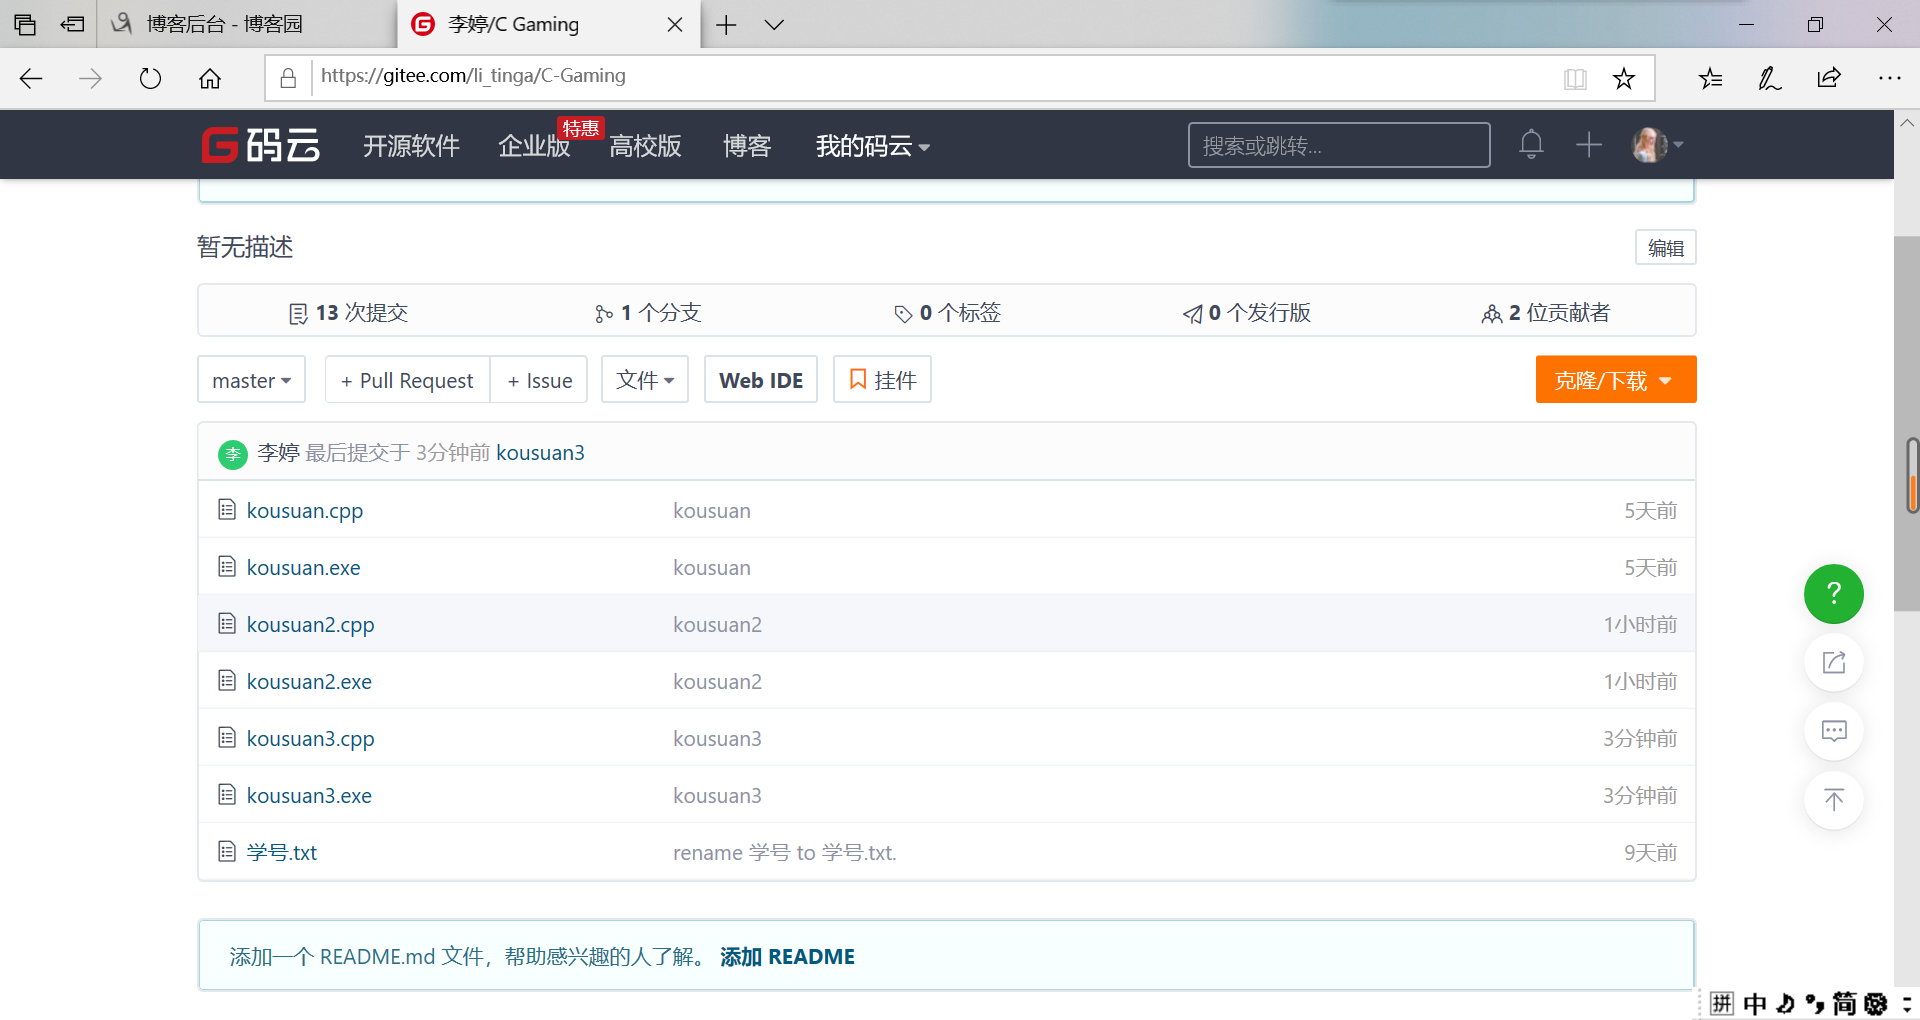1920x1020 pixels.
Task: Open the latest commit kousuan3 link in header
Action: [x=540, y=453]
